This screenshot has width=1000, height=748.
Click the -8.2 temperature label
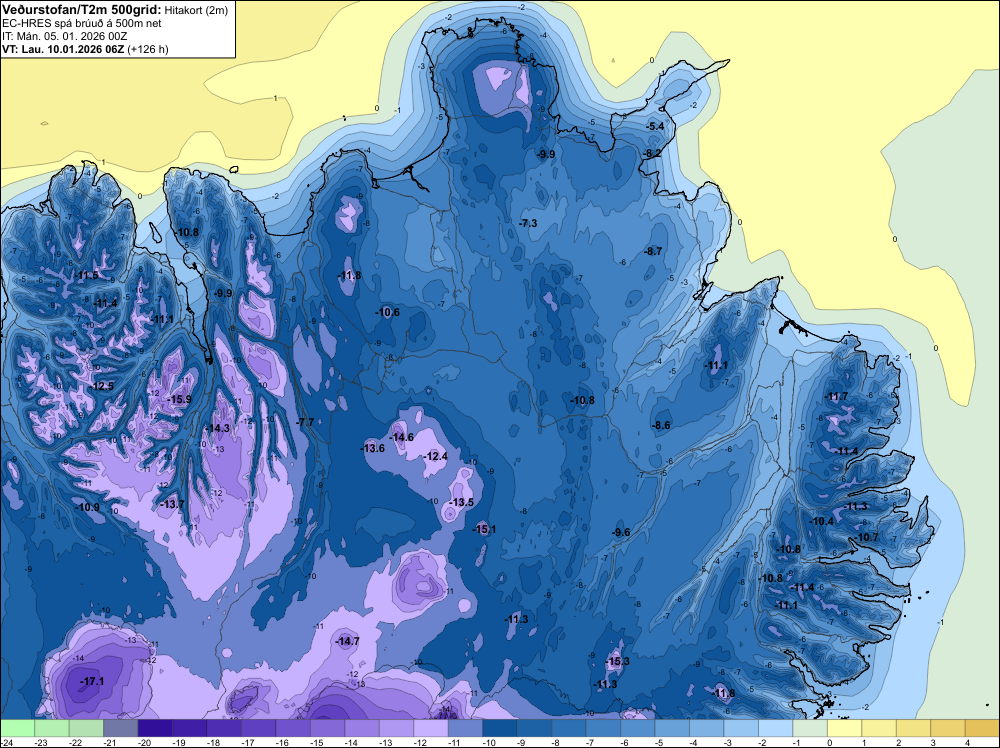[x=652, y=153]
